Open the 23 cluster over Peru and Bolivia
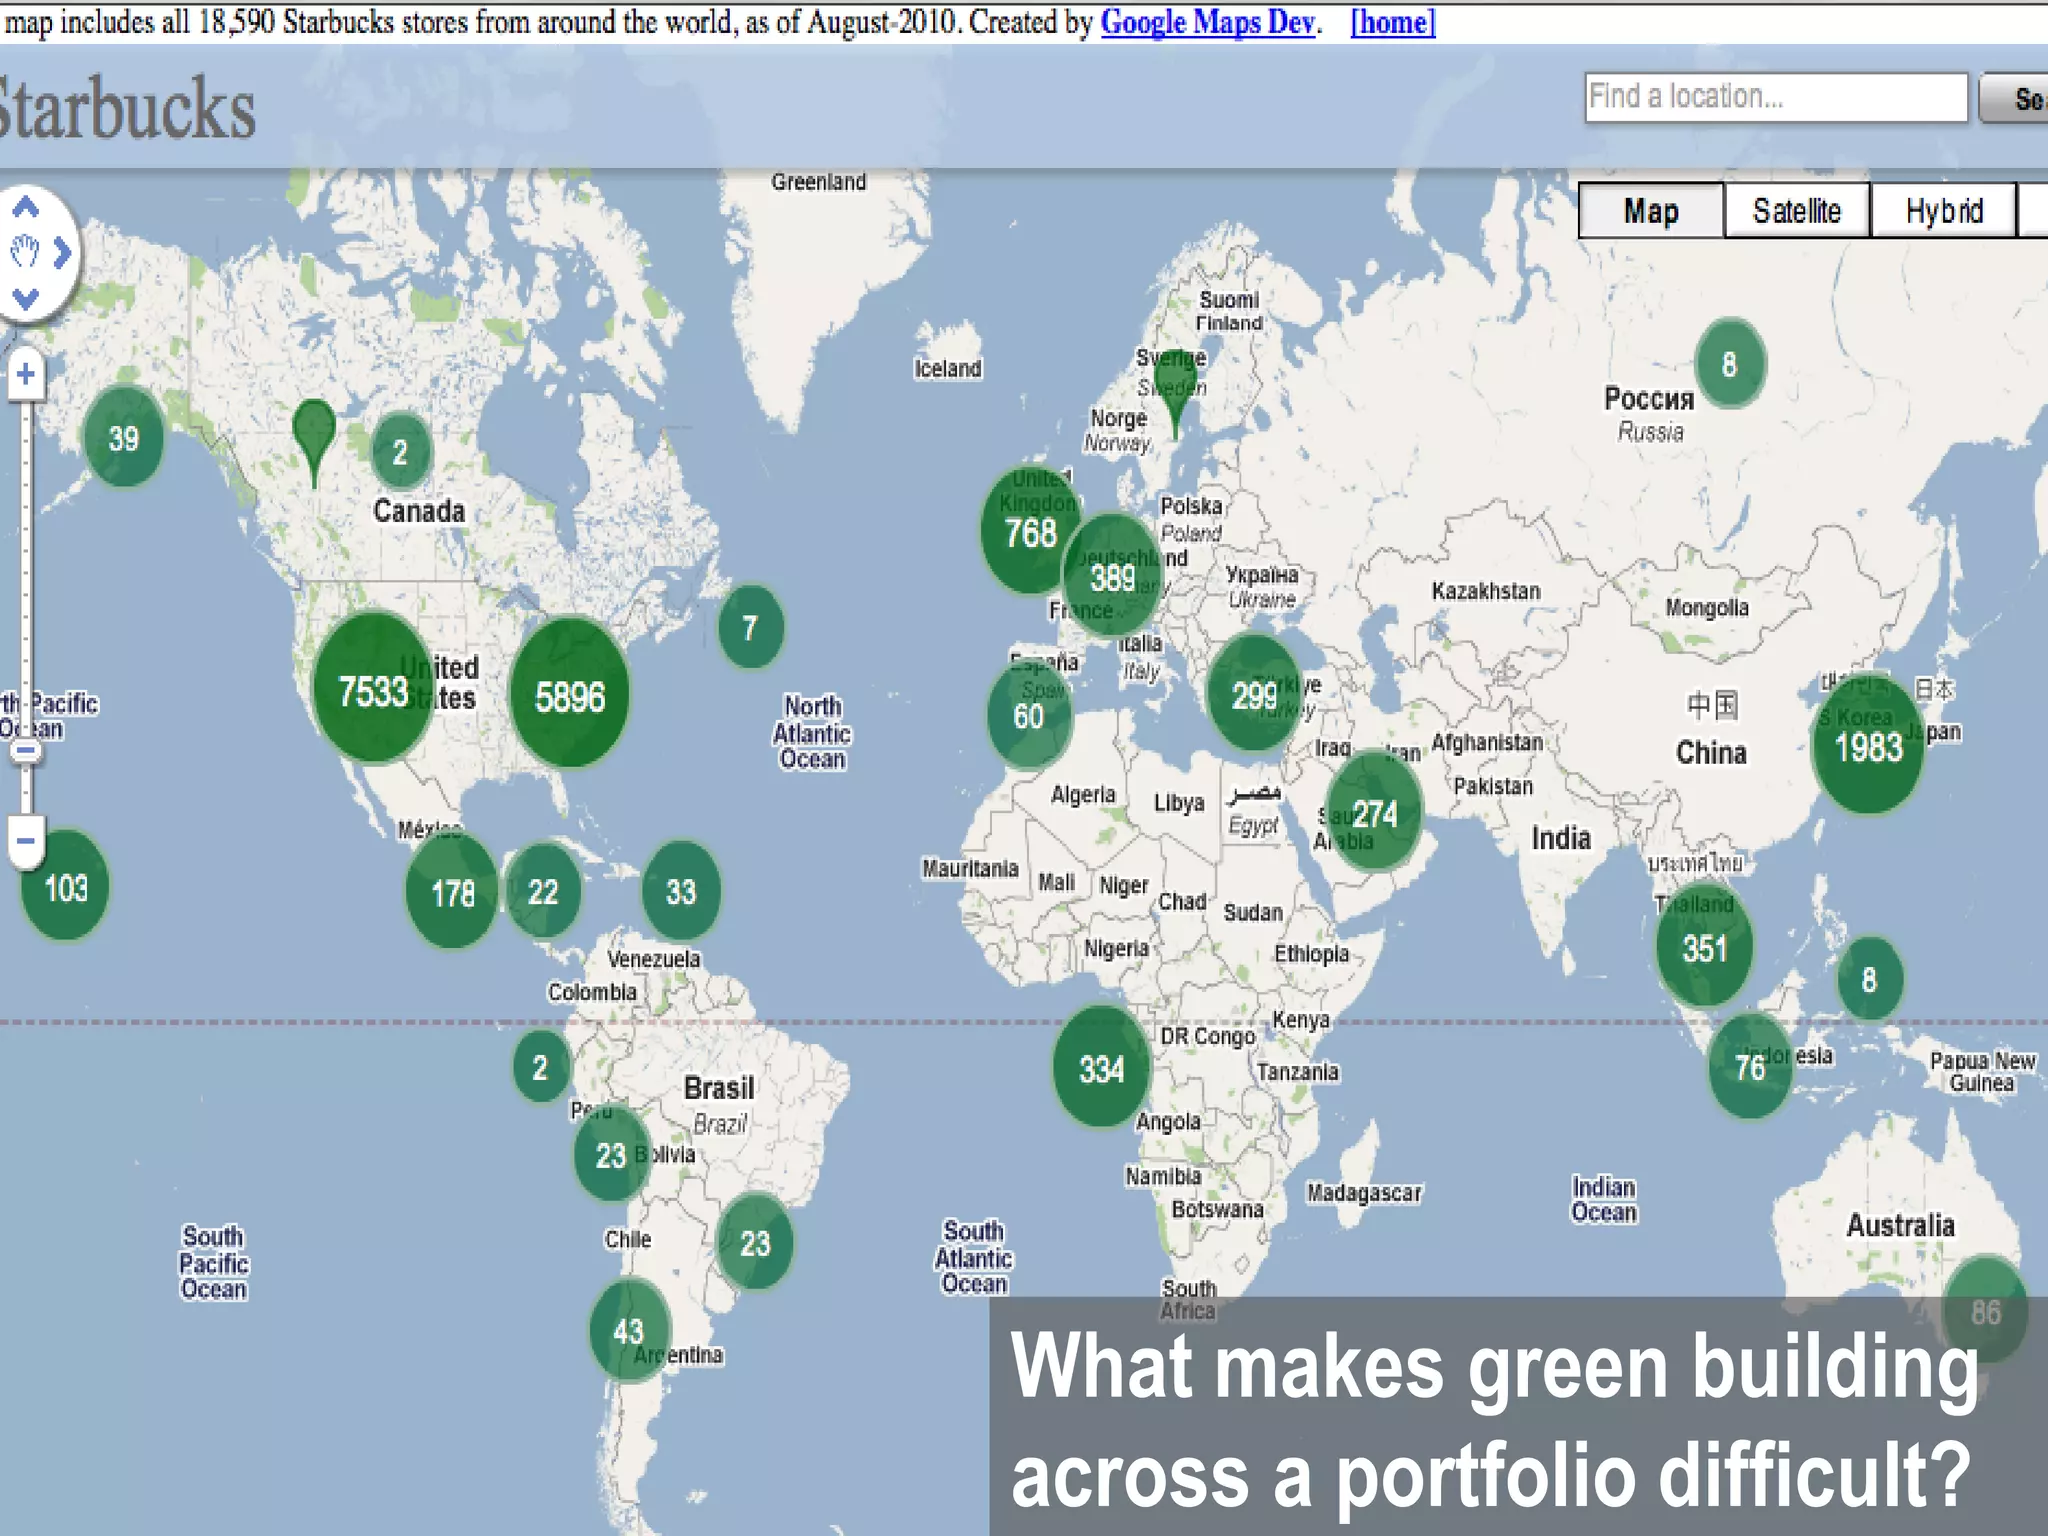 [x=611, y=1154]
